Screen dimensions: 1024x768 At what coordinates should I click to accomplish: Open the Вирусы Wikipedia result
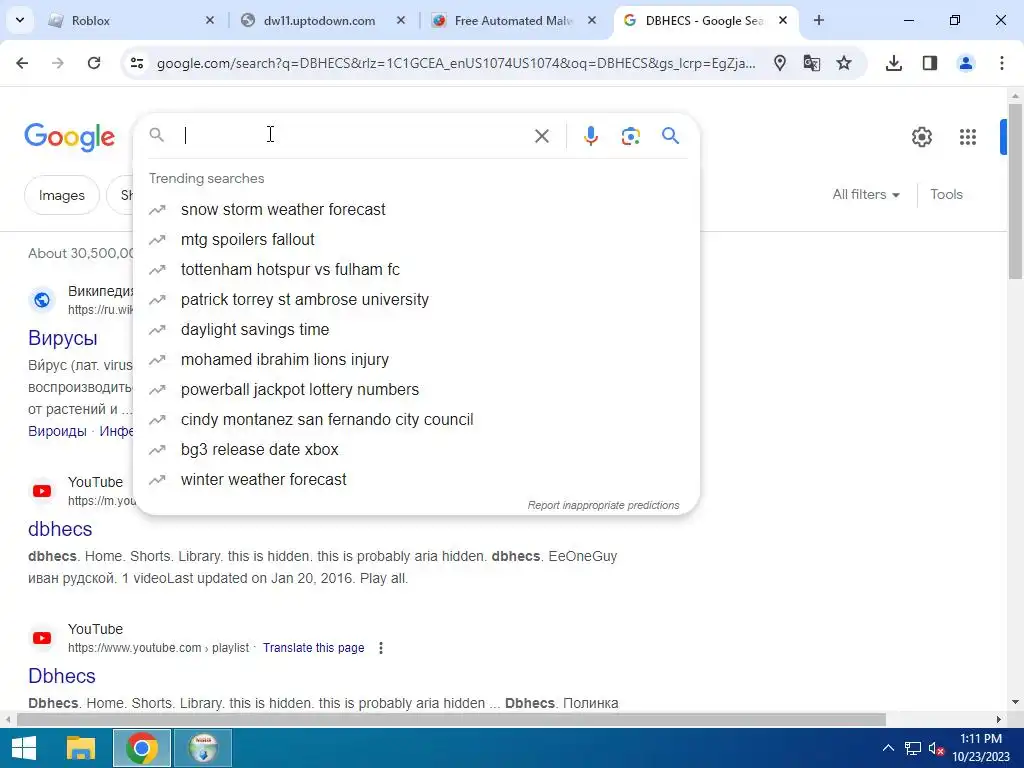(x=63, y=338)
